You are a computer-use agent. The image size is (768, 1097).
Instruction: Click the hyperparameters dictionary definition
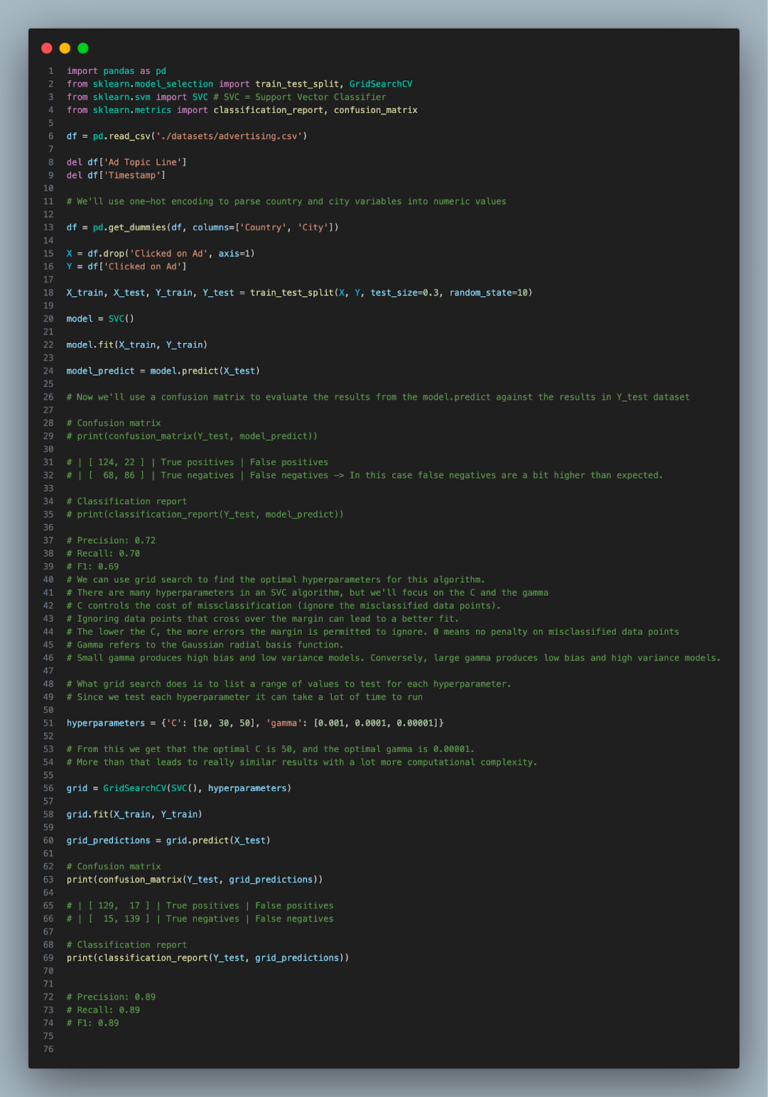click(x=255, y=723)
